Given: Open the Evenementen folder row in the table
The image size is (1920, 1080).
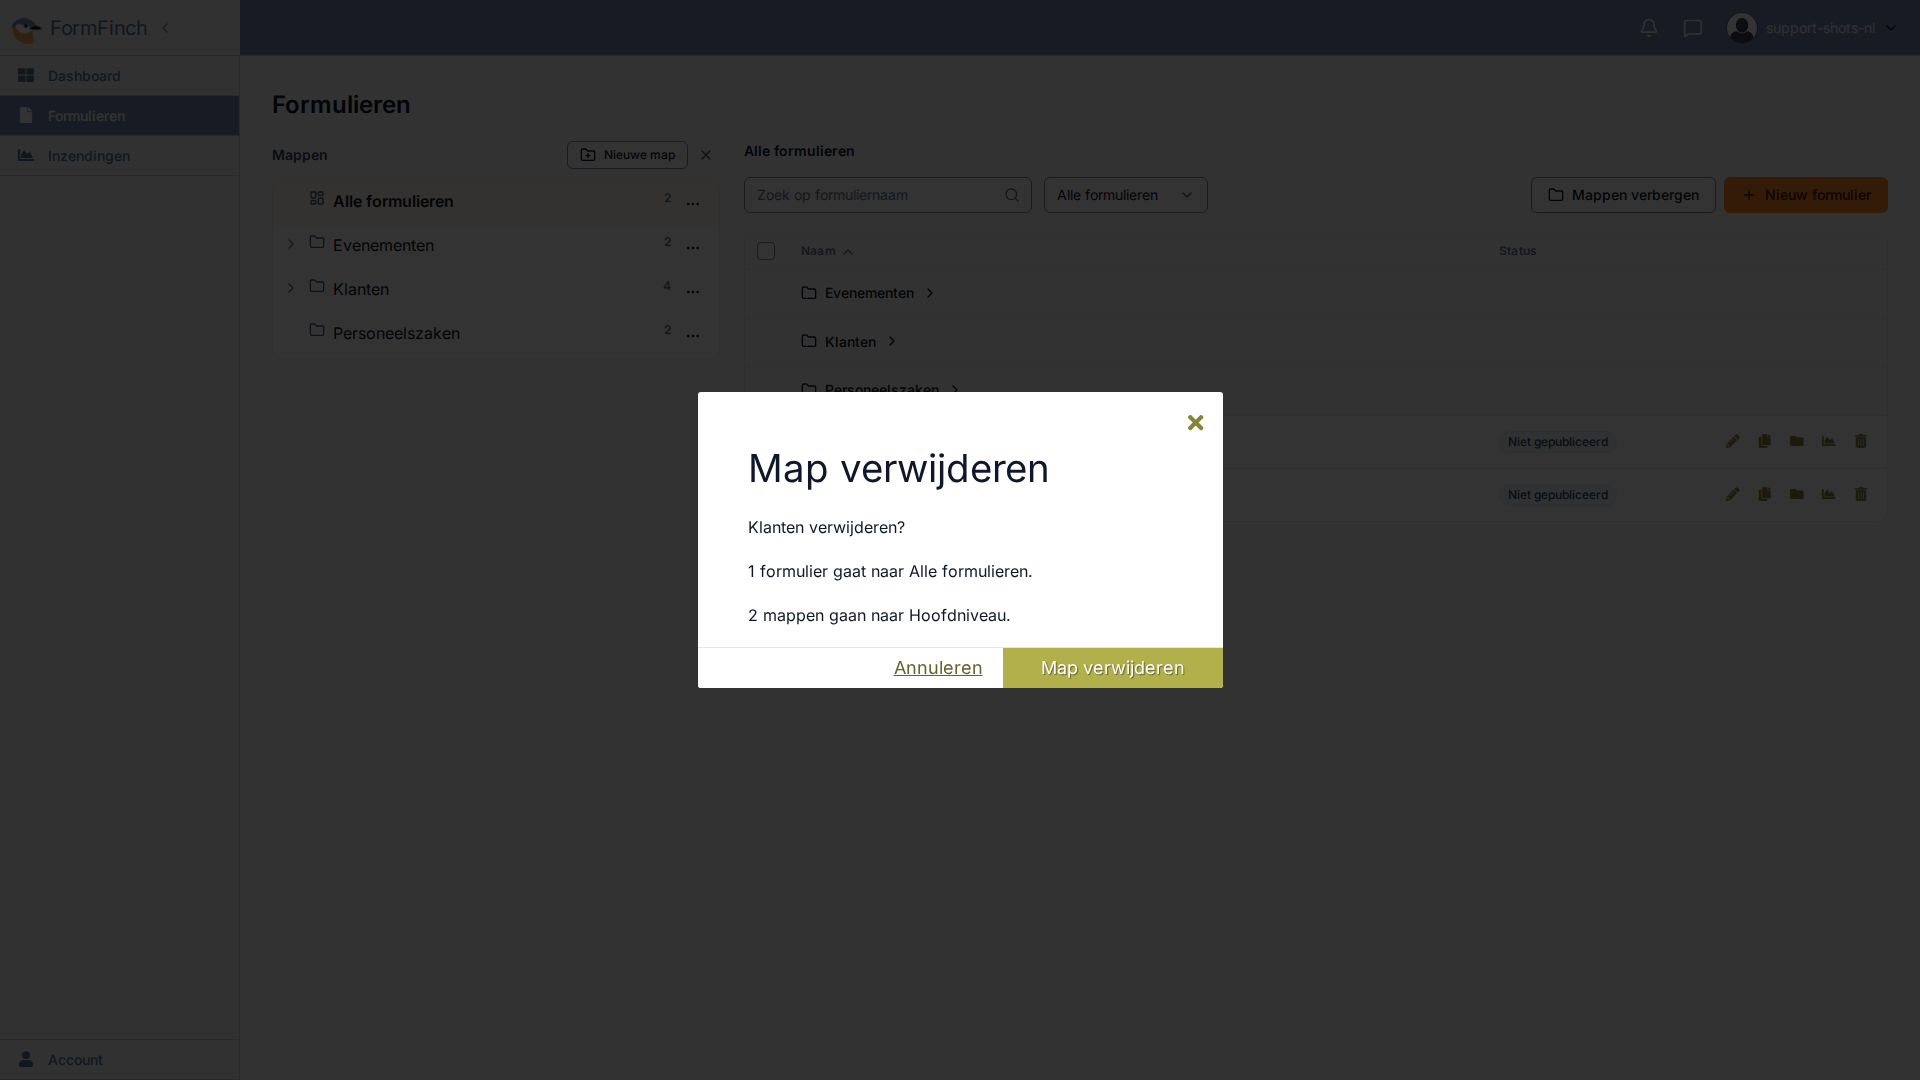Looking at the screenshot, I should pos(868,293).
